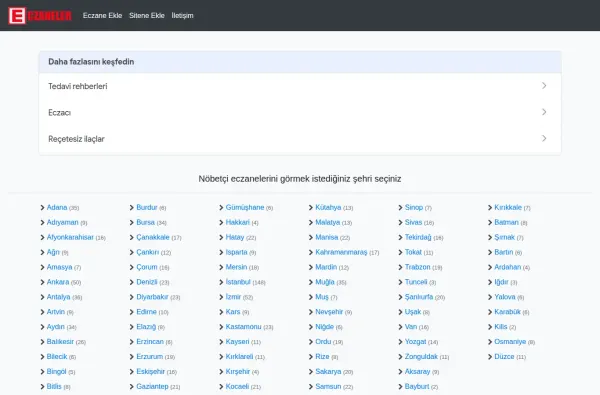Screen dimensions: 600x395
Task: Select the city Adana
Action: (57, 207)
